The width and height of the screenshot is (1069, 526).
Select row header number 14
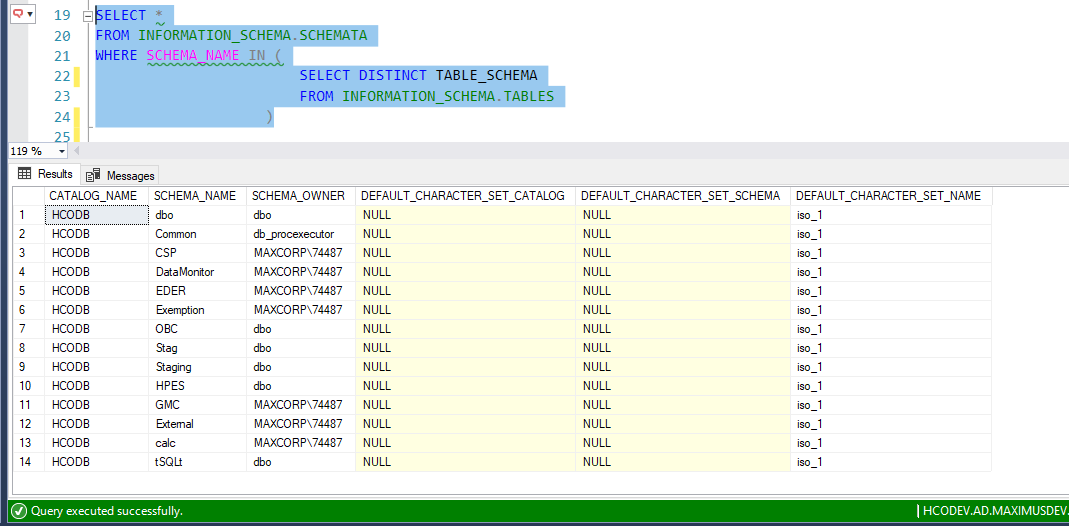(x=29, y=462)
